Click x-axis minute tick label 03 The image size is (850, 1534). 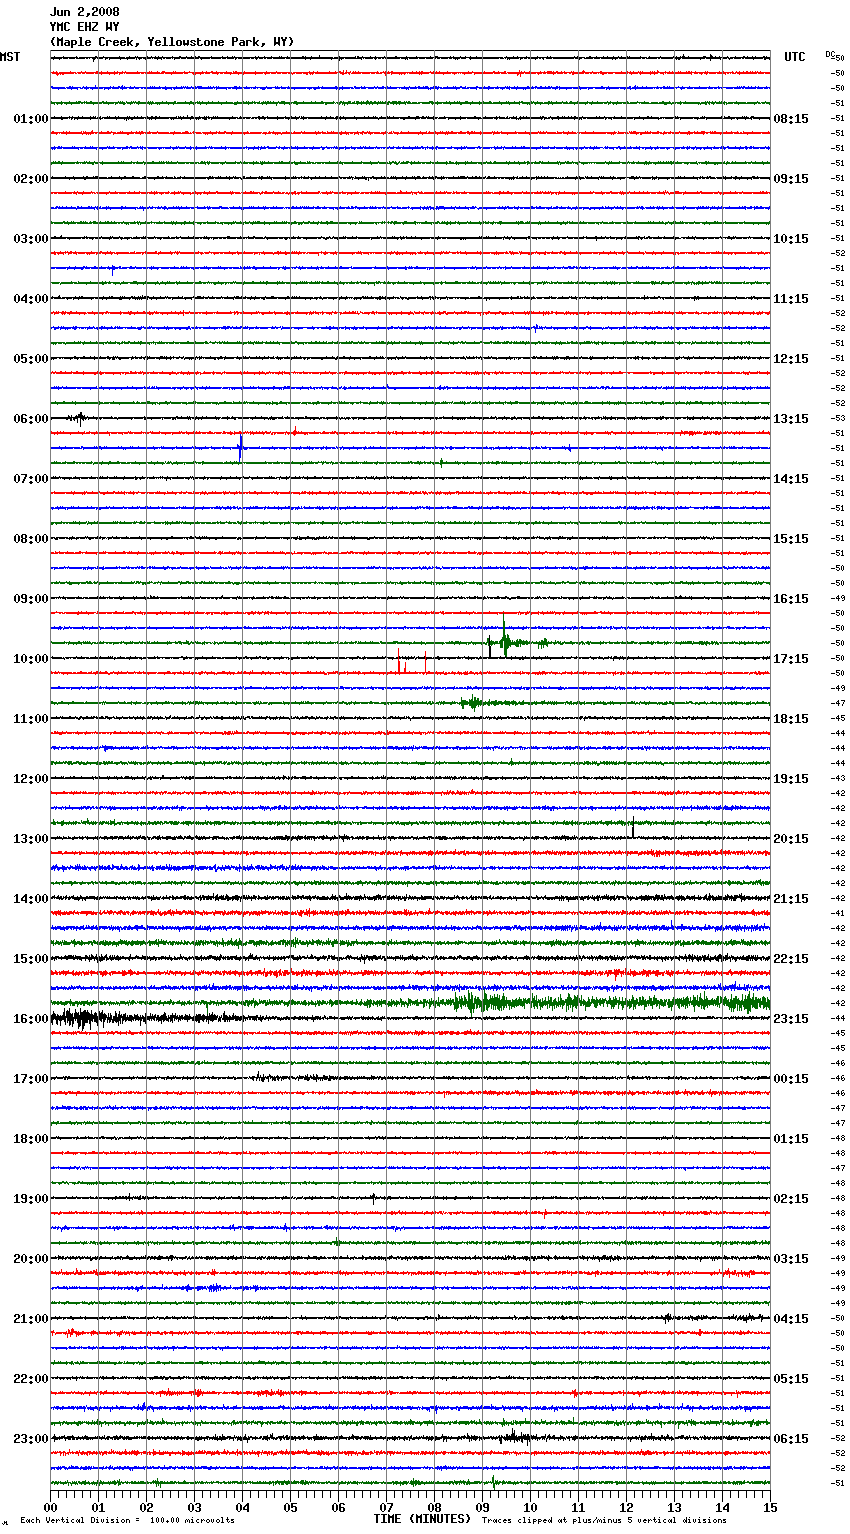(194, 1507)
